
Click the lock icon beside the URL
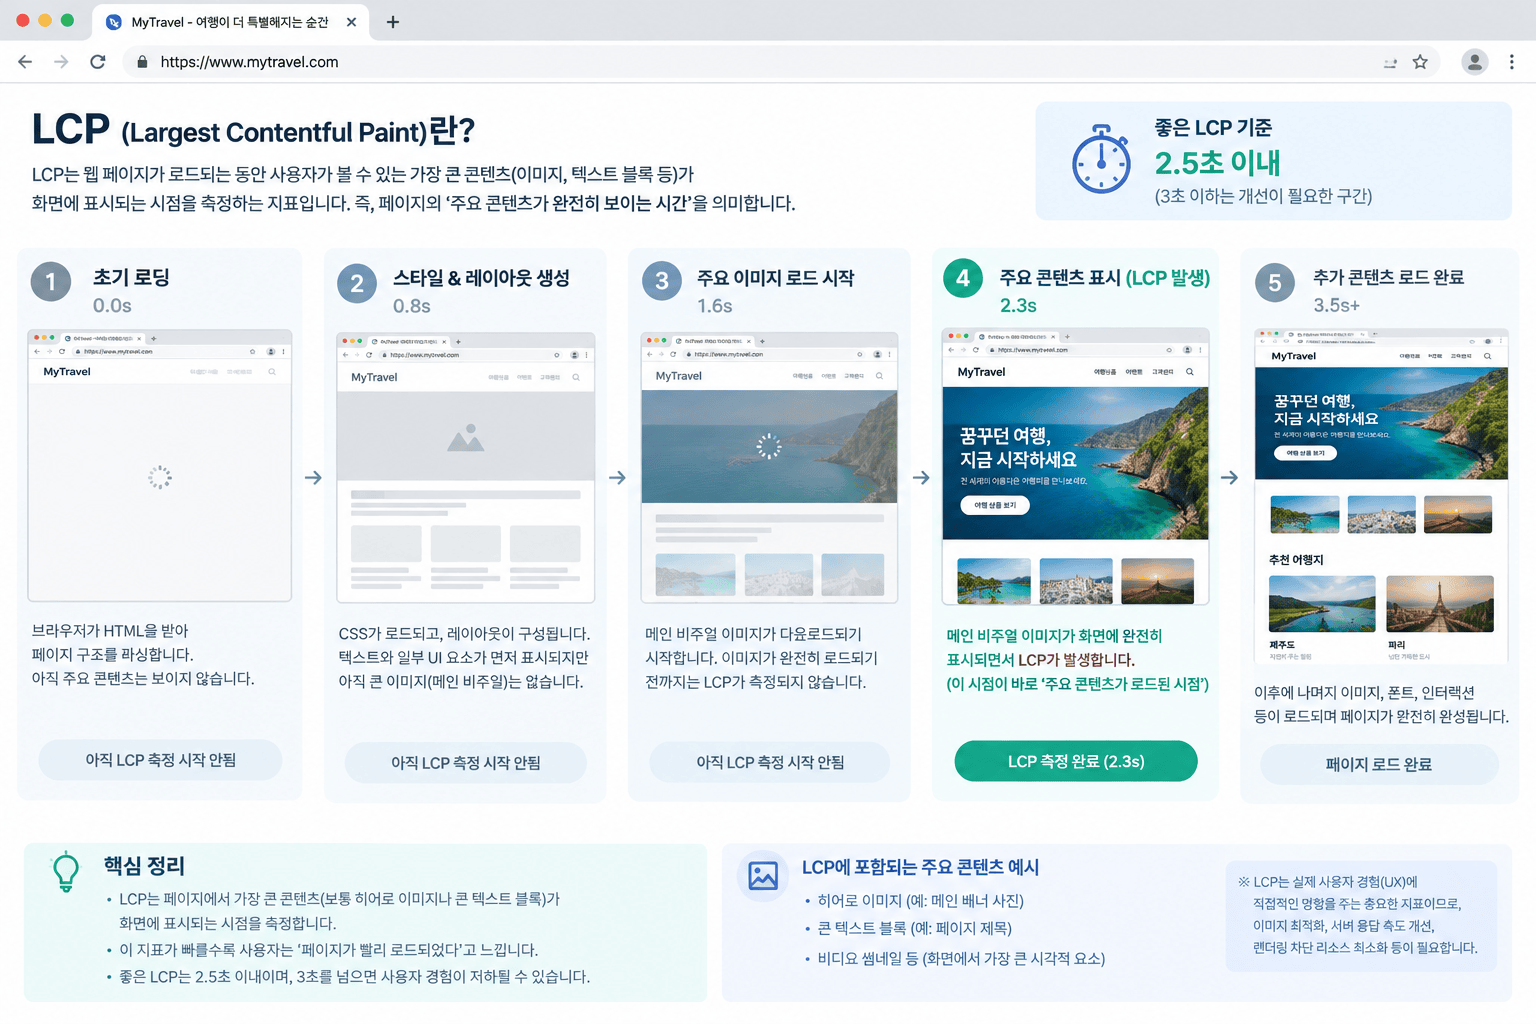pyautogui.click(x=142, y=62)
